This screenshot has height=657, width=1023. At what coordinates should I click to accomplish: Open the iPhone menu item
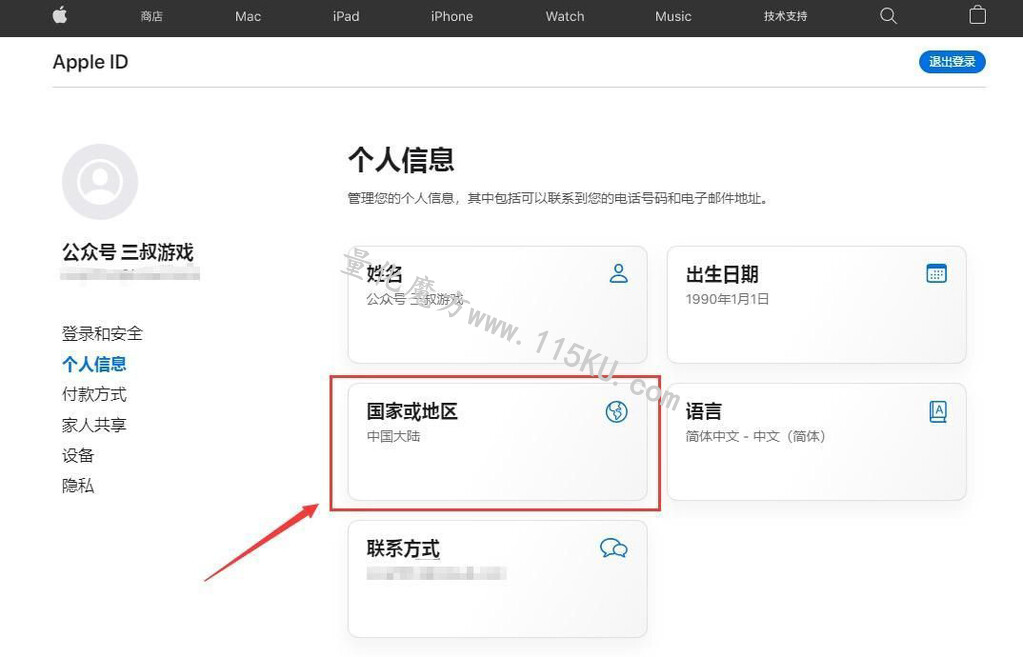click(451, 16)
